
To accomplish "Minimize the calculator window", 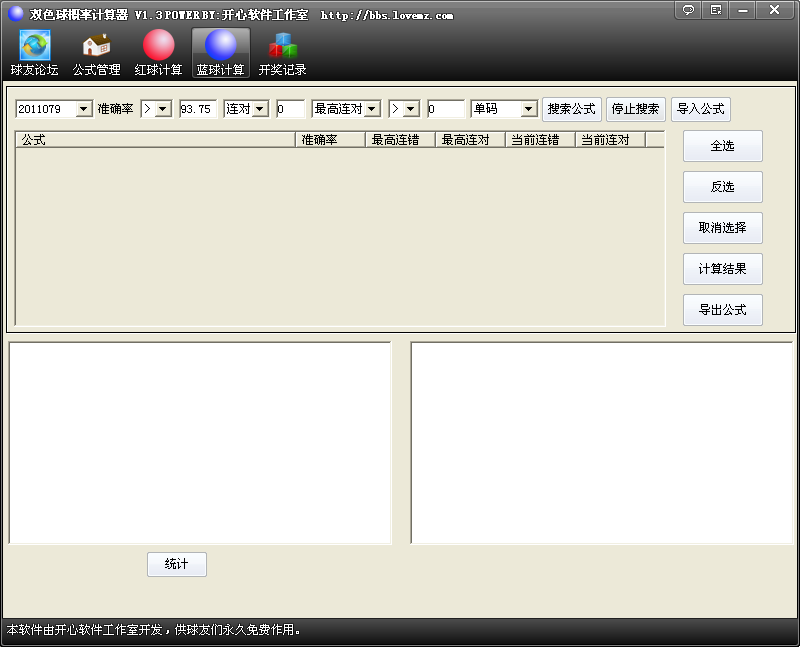I will (743, 10).
